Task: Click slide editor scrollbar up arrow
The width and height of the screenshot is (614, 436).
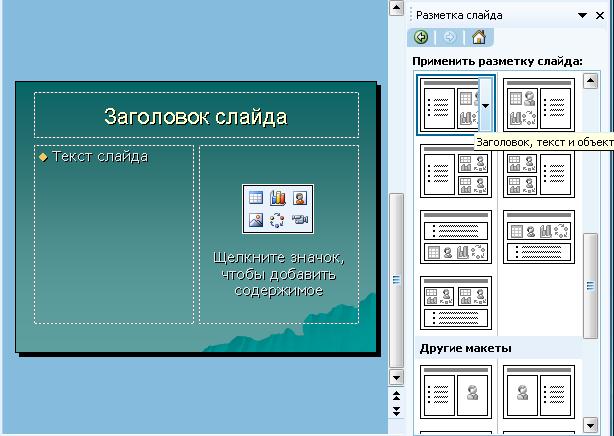Action: [x=396, y=7]
